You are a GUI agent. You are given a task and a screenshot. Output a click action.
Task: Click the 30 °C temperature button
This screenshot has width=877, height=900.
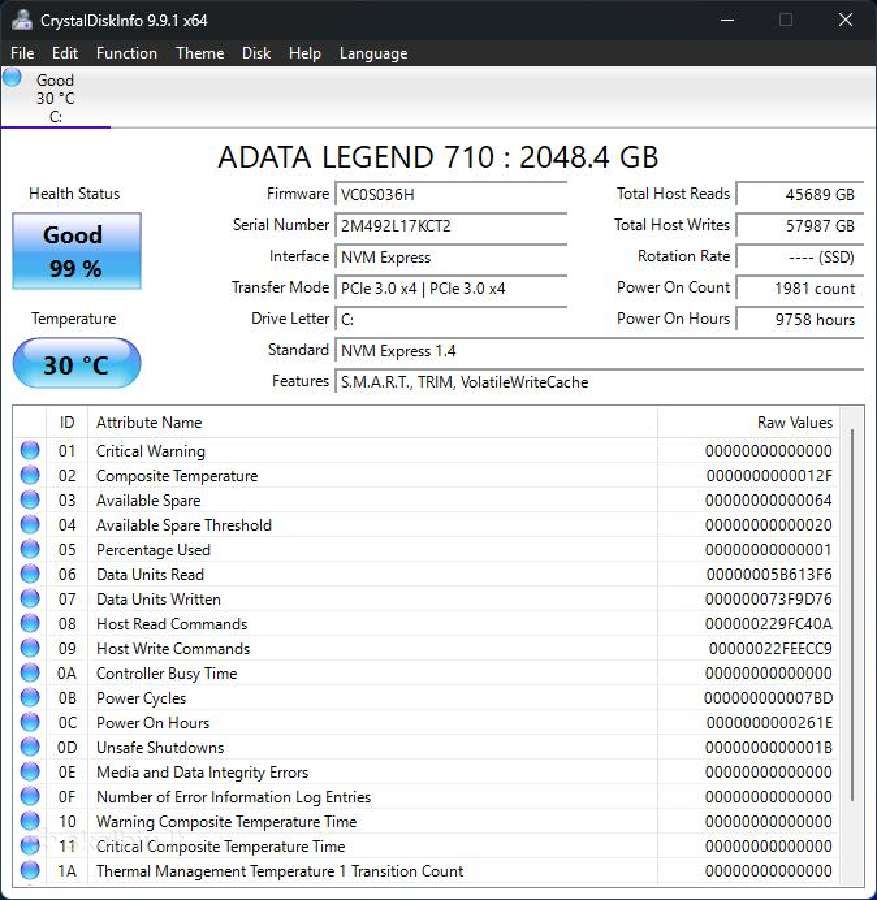[x=77, y=363]
